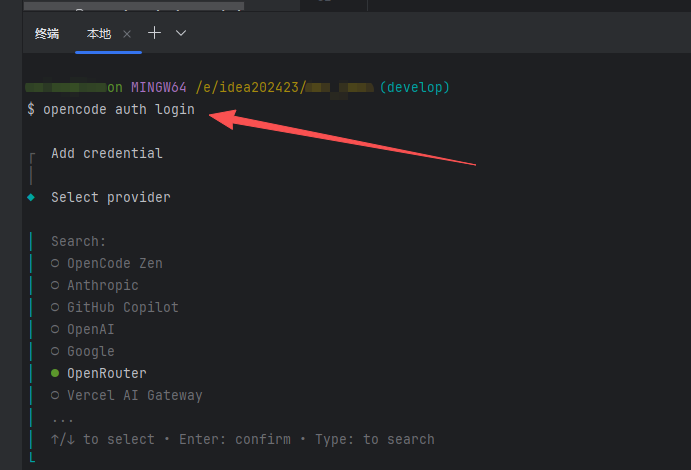Click the diamond marker beside Select provider
691x470 pixels.
31,197
